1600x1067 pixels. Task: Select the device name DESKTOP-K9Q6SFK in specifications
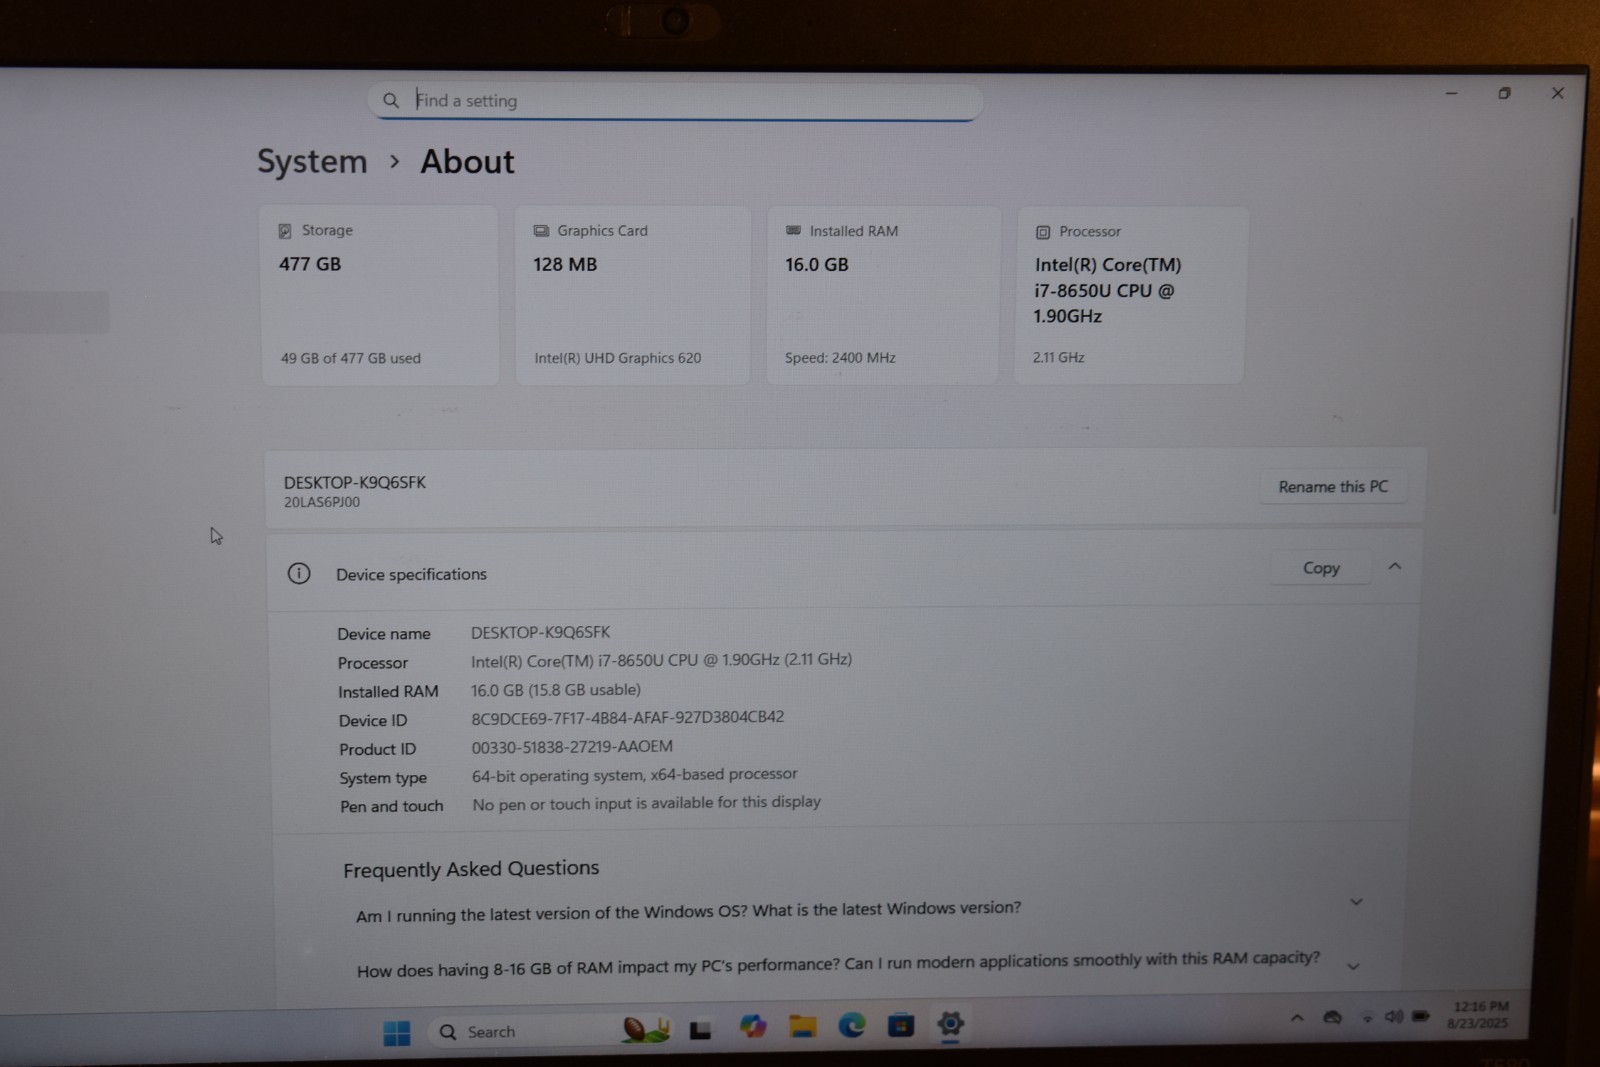(540, 633)
